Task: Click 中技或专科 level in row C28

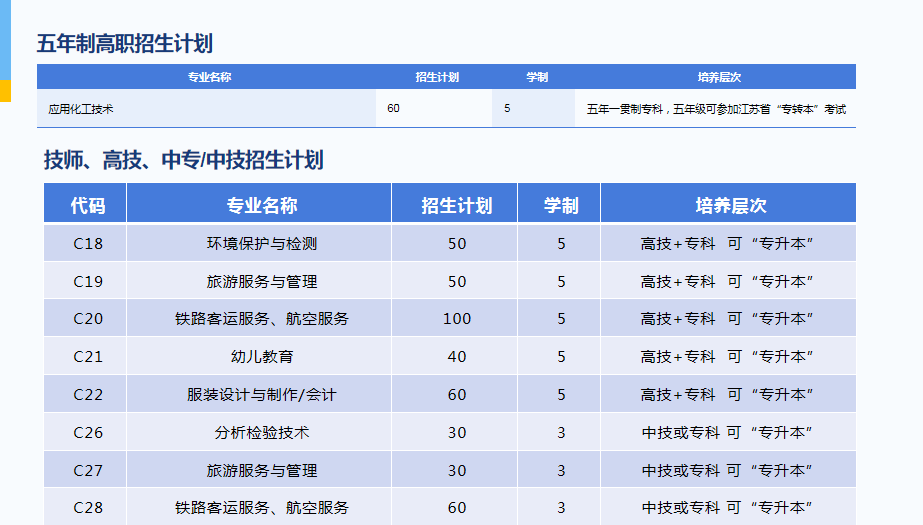Action: 680,508
